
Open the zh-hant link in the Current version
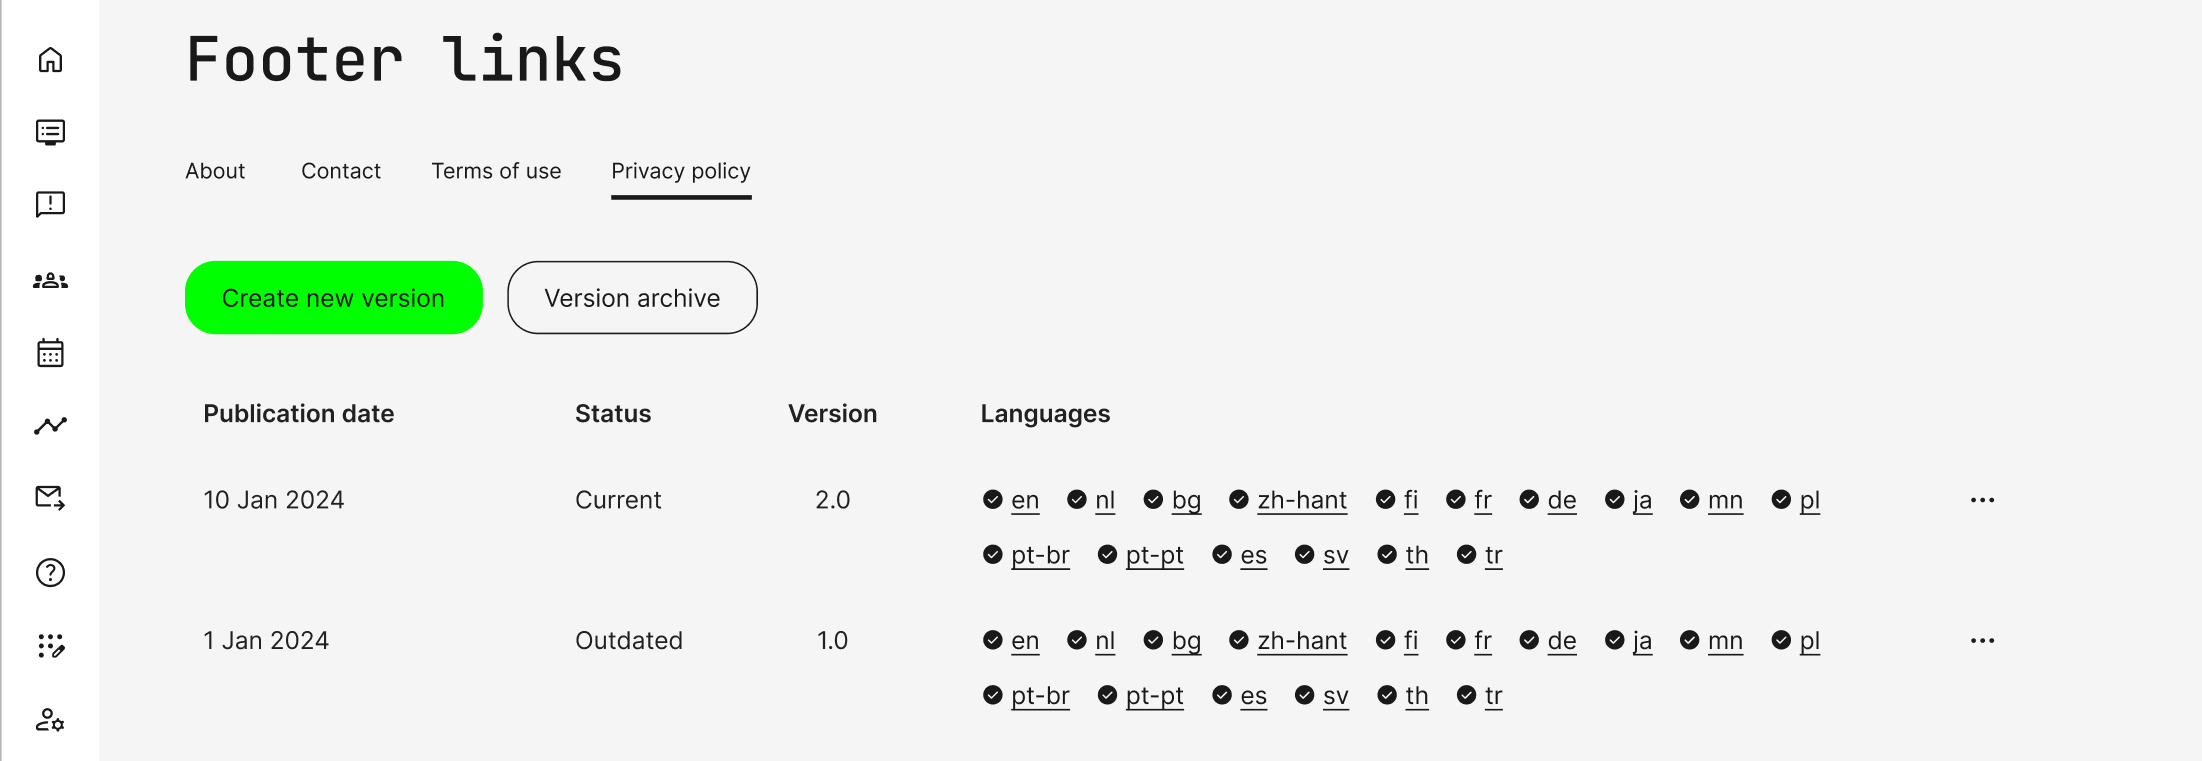click(x=1301, y=500)
